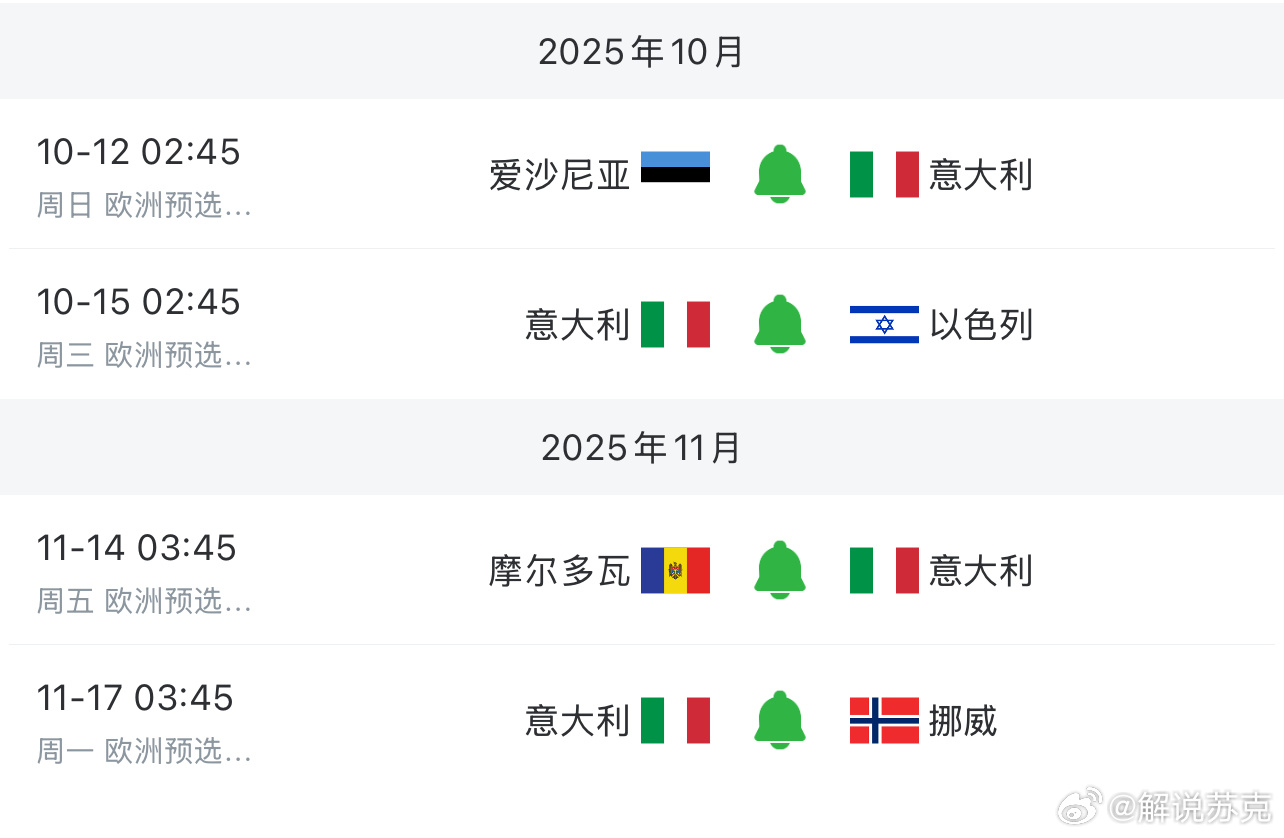
Task: Open team 以色列 name link
Action: coord(981,325)
